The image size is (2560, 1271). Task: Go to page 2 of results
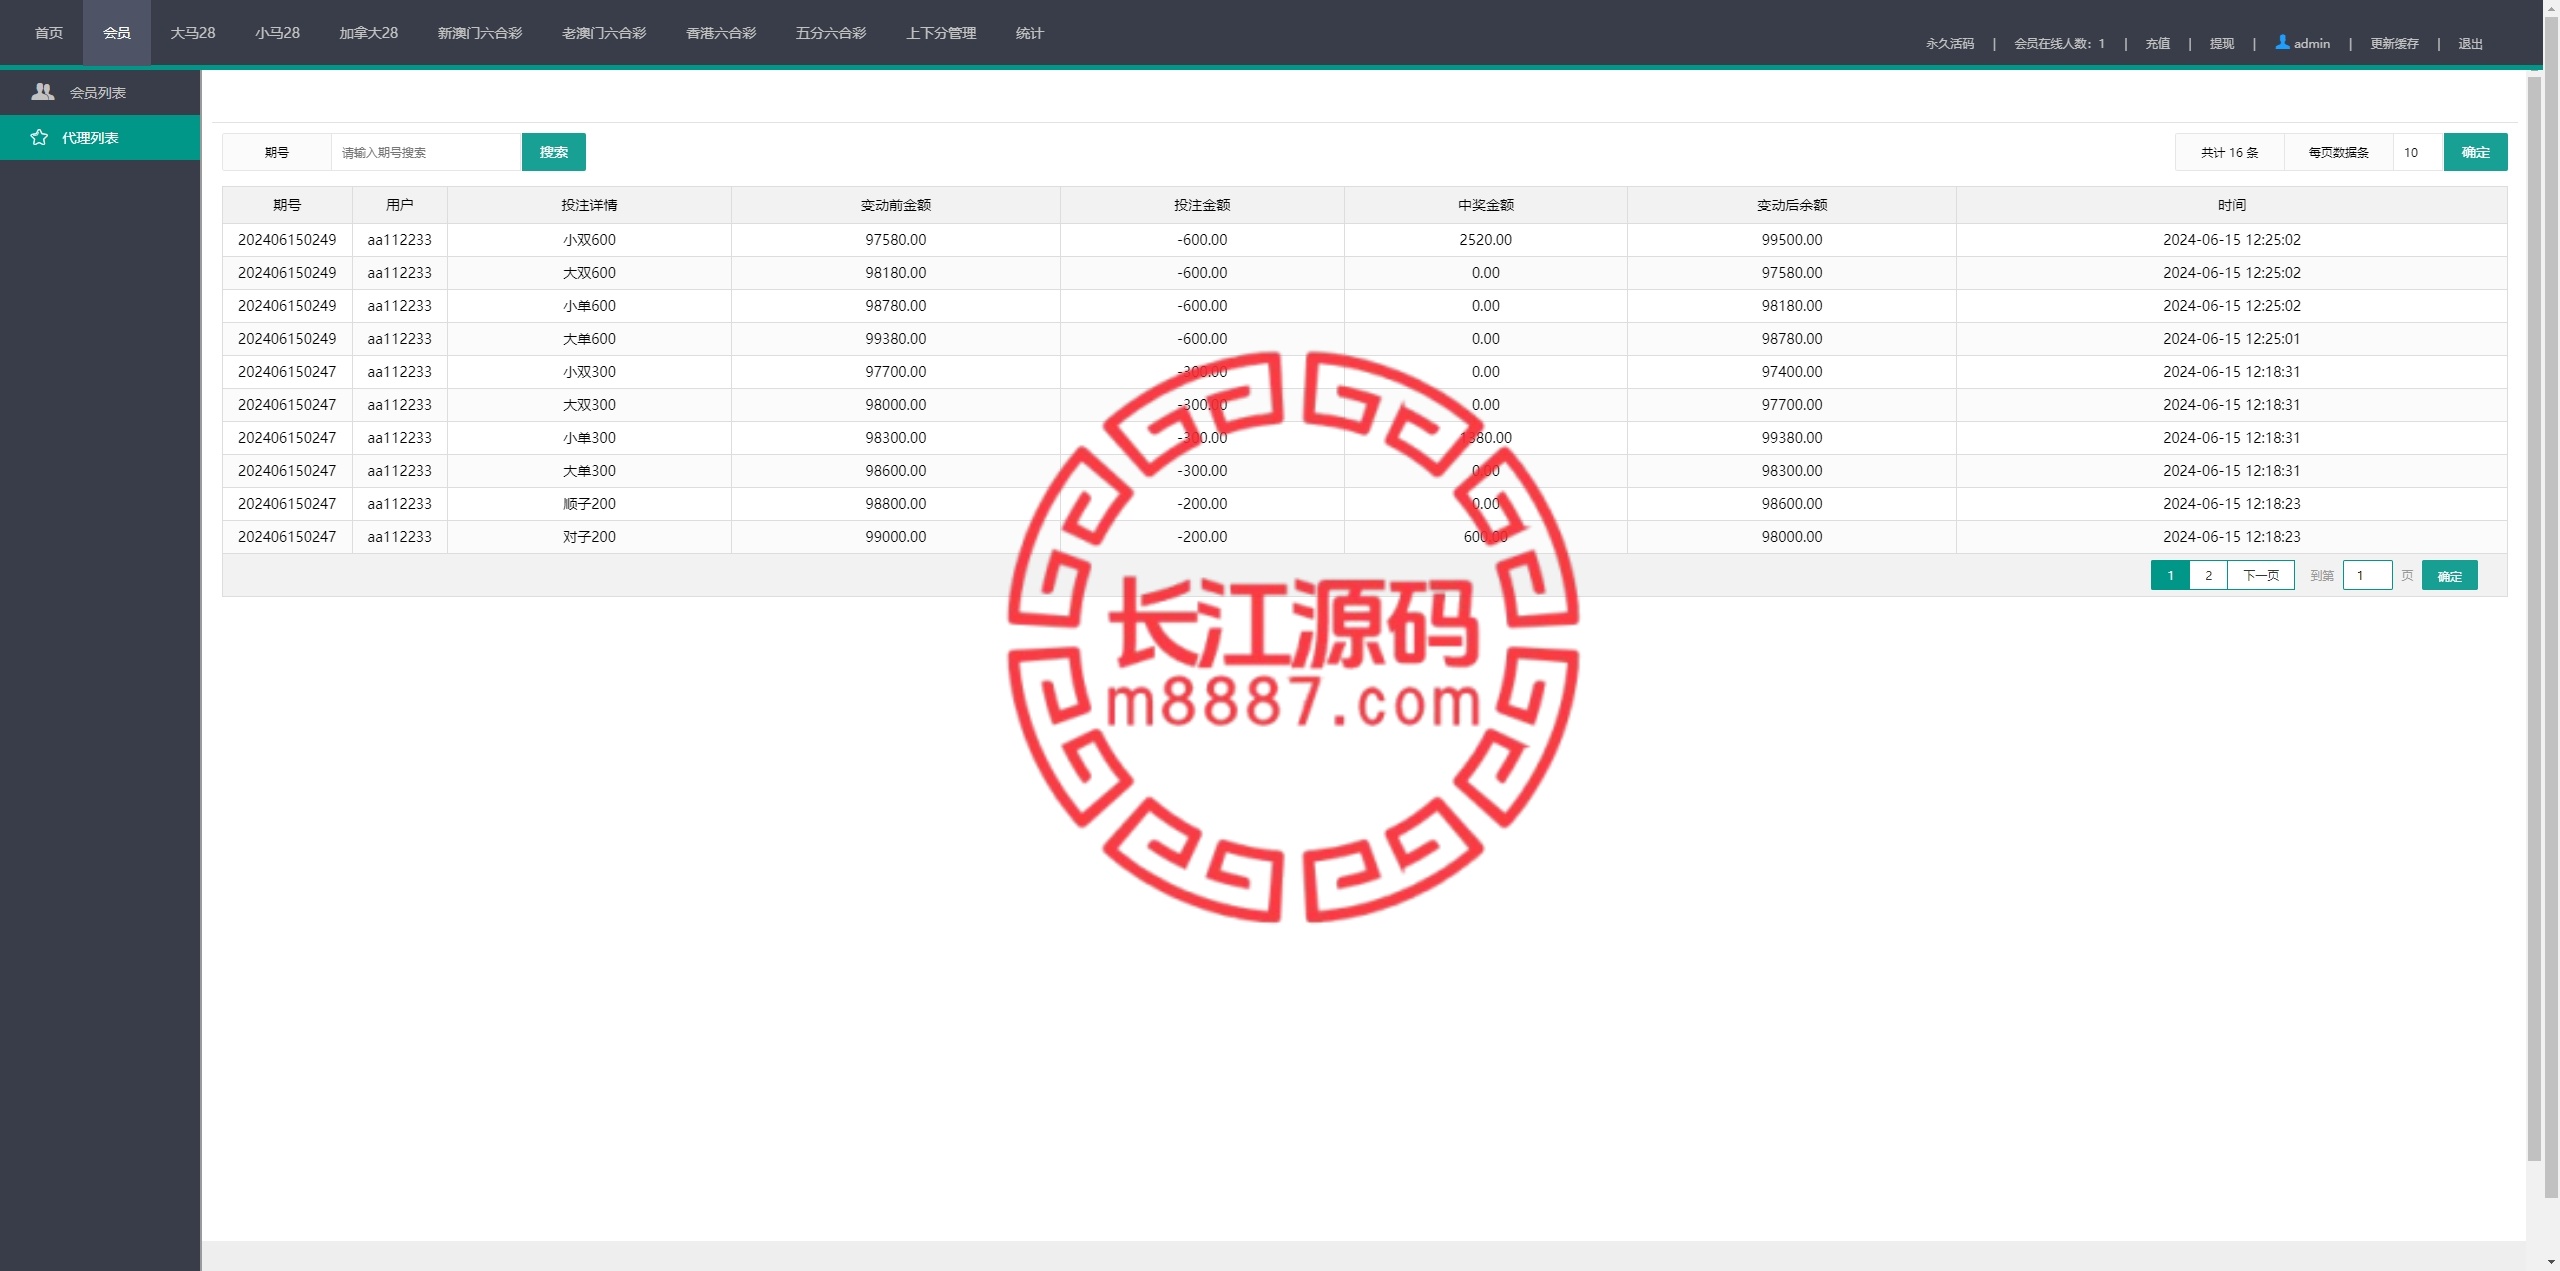pos(2209,575)
